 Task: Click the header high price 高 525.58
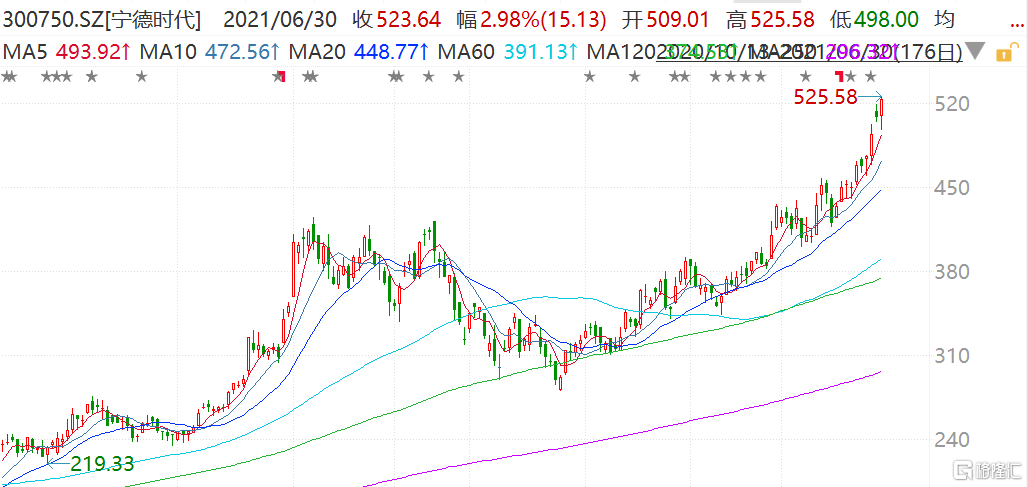[x=771, y=20]
